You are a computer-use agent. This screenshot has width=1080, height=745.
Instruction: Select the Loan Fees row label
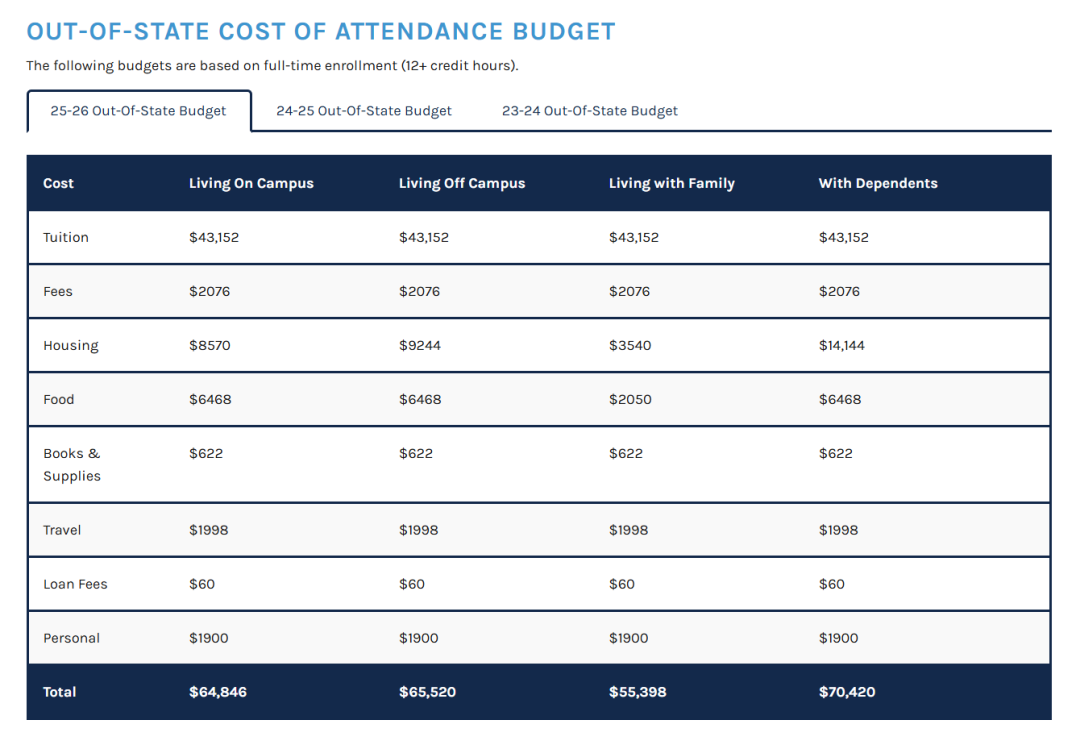coord(75,585)
